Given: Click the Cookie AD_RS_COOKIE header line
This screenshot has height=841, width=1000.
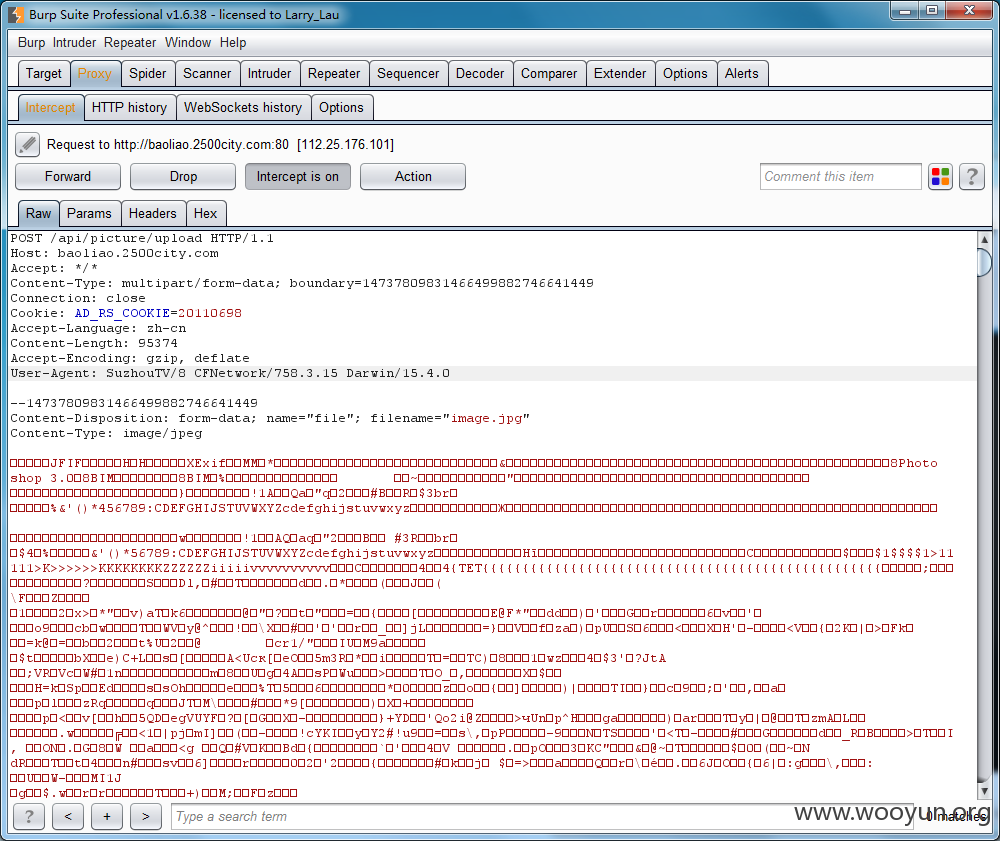Looking at the screenshot, I should pyautogui.click(x=126, y=313).
